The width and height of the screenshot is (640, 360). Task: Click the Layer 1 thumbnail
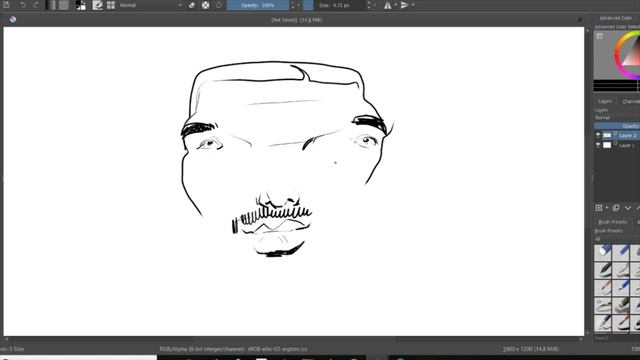[x=607, y=145]
